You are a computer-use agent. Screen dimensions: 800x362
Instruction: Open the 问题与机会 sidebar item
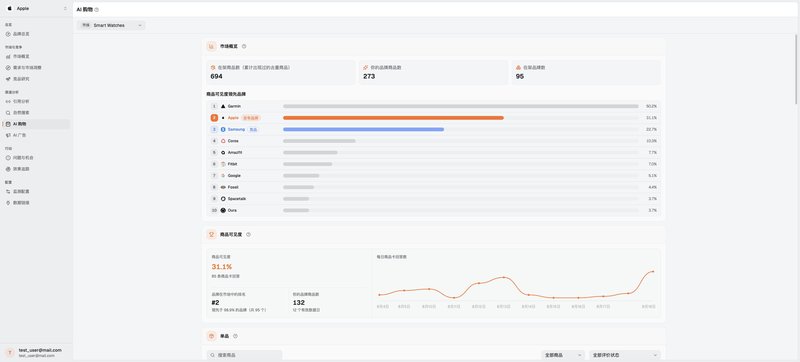click(36, 158)
